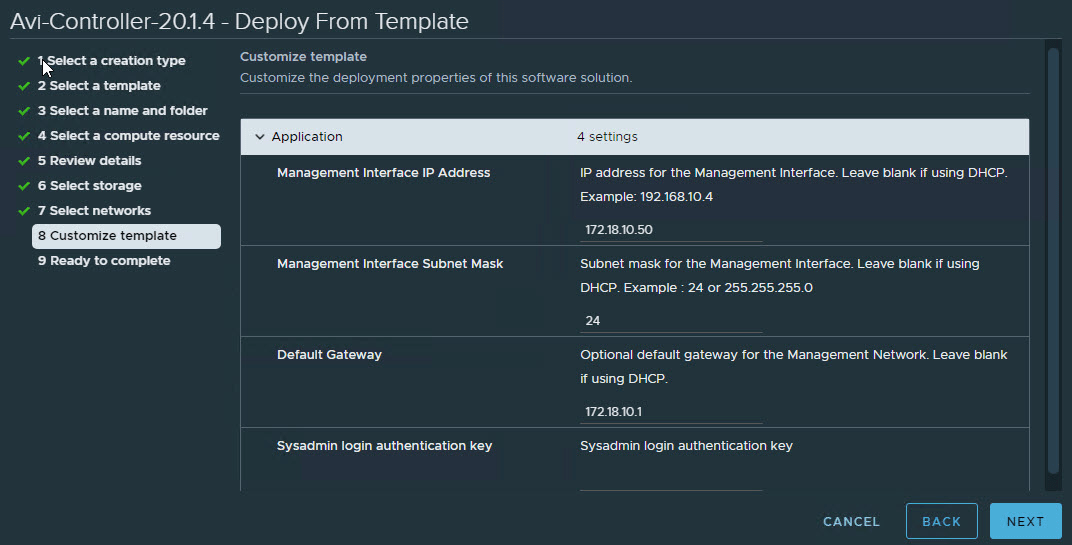This screenshot has height=545, width=1072.
Task: Collapse the Application settings section chevron
Action: coord(260,137)
